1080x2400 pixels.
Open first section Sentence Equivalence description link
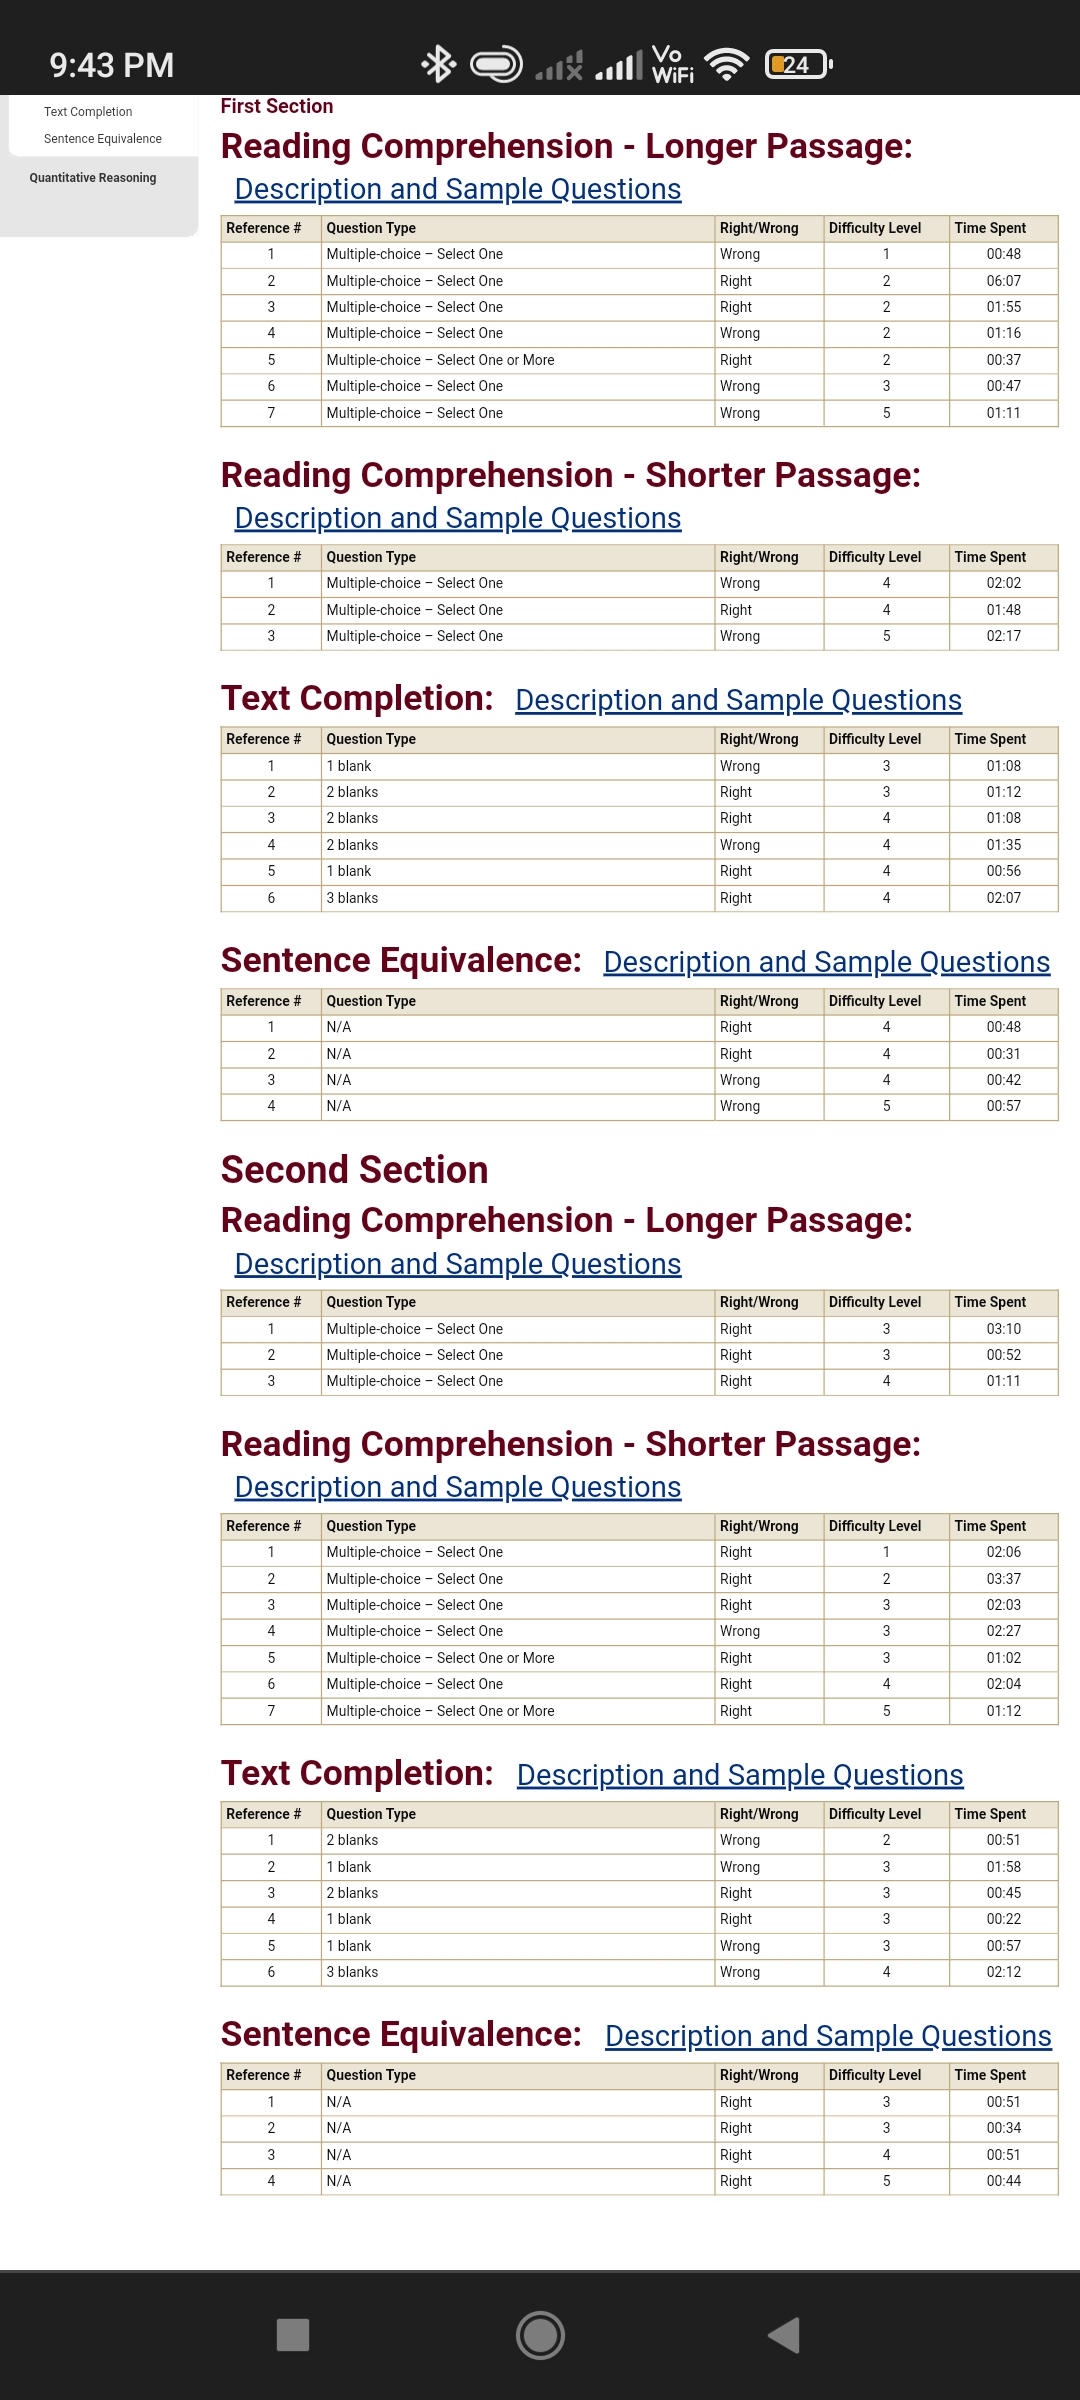[x=826, y=962]
